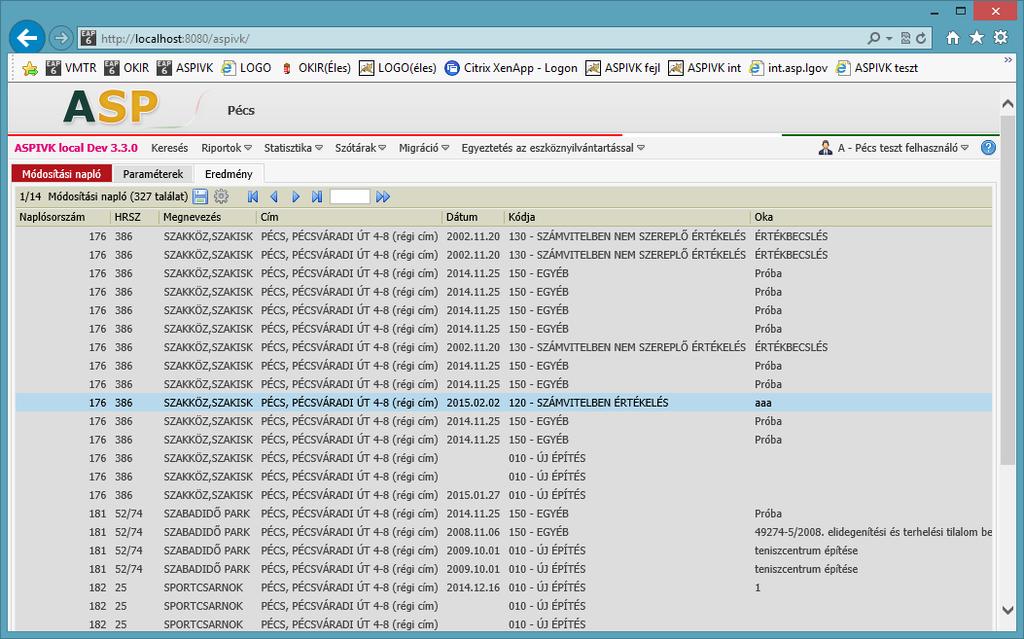Open Citrix XenApp - Logon bookmark
Image resolution: width=1024 pixels, height=639 pixels.
(x=511, y=68)
